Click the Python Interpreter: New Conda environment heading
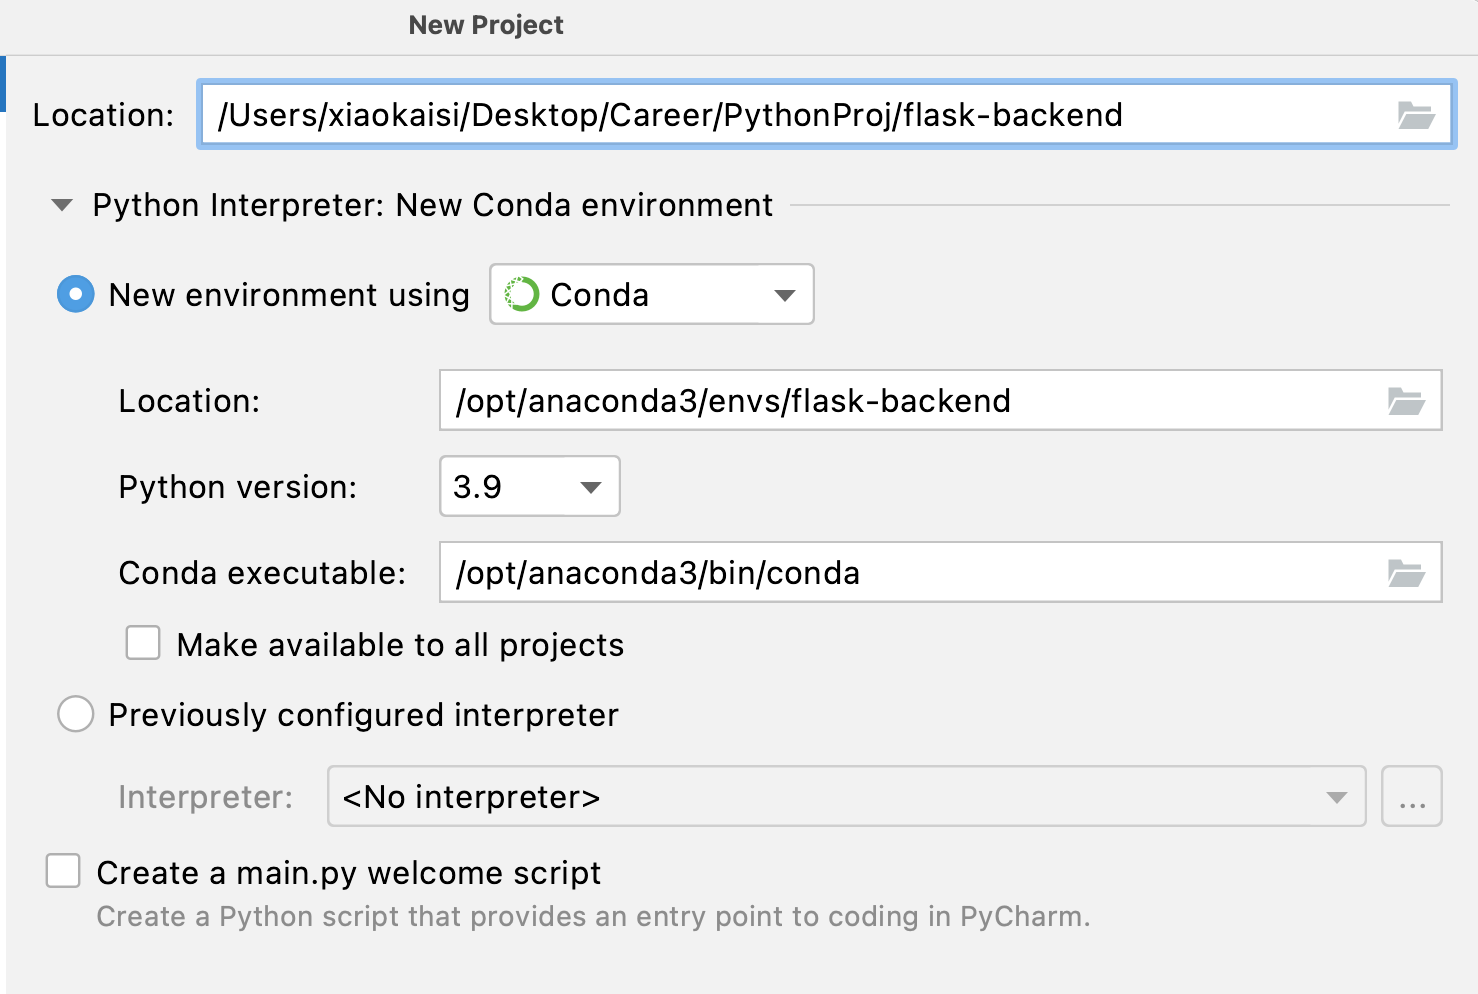Image resolution: width=1478 pixels, height=994 pixels. click(x=432, y=206)
